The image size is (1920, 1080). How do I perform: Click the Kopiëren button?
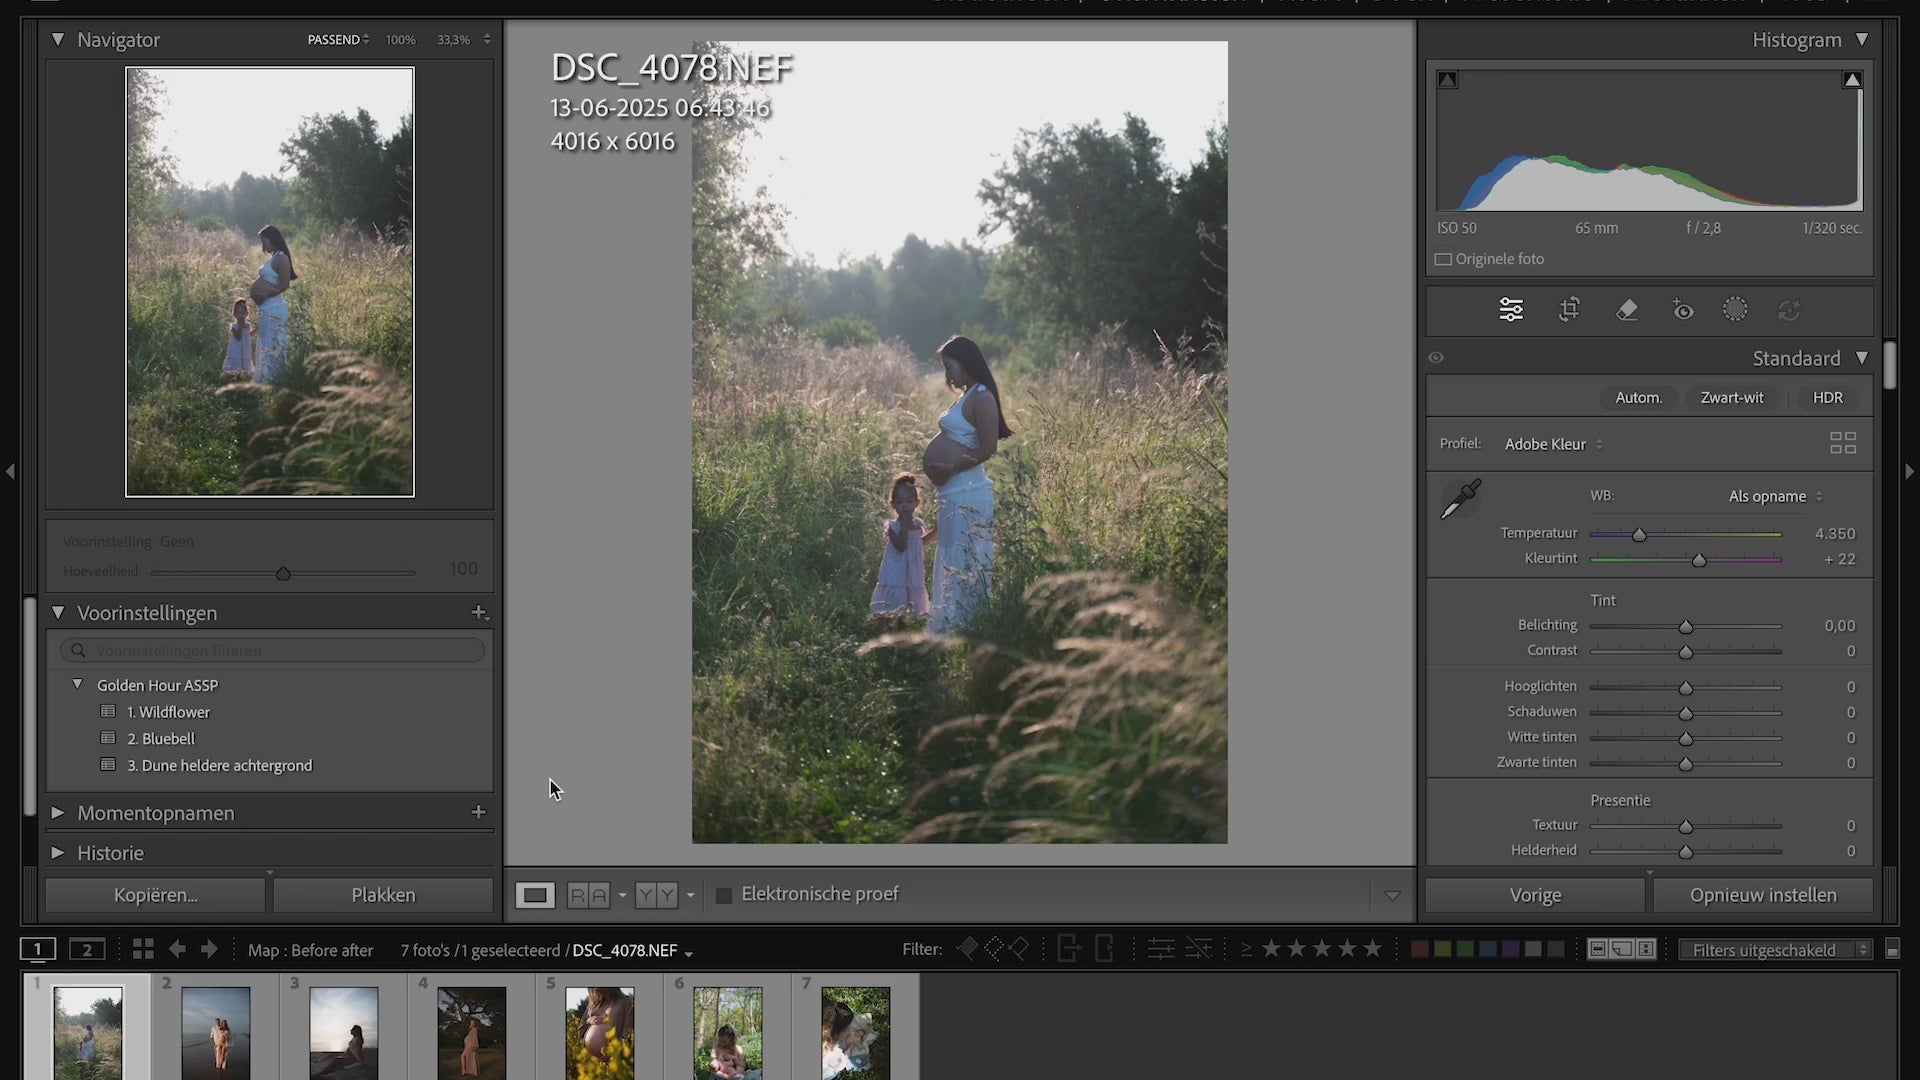[155, 895]
